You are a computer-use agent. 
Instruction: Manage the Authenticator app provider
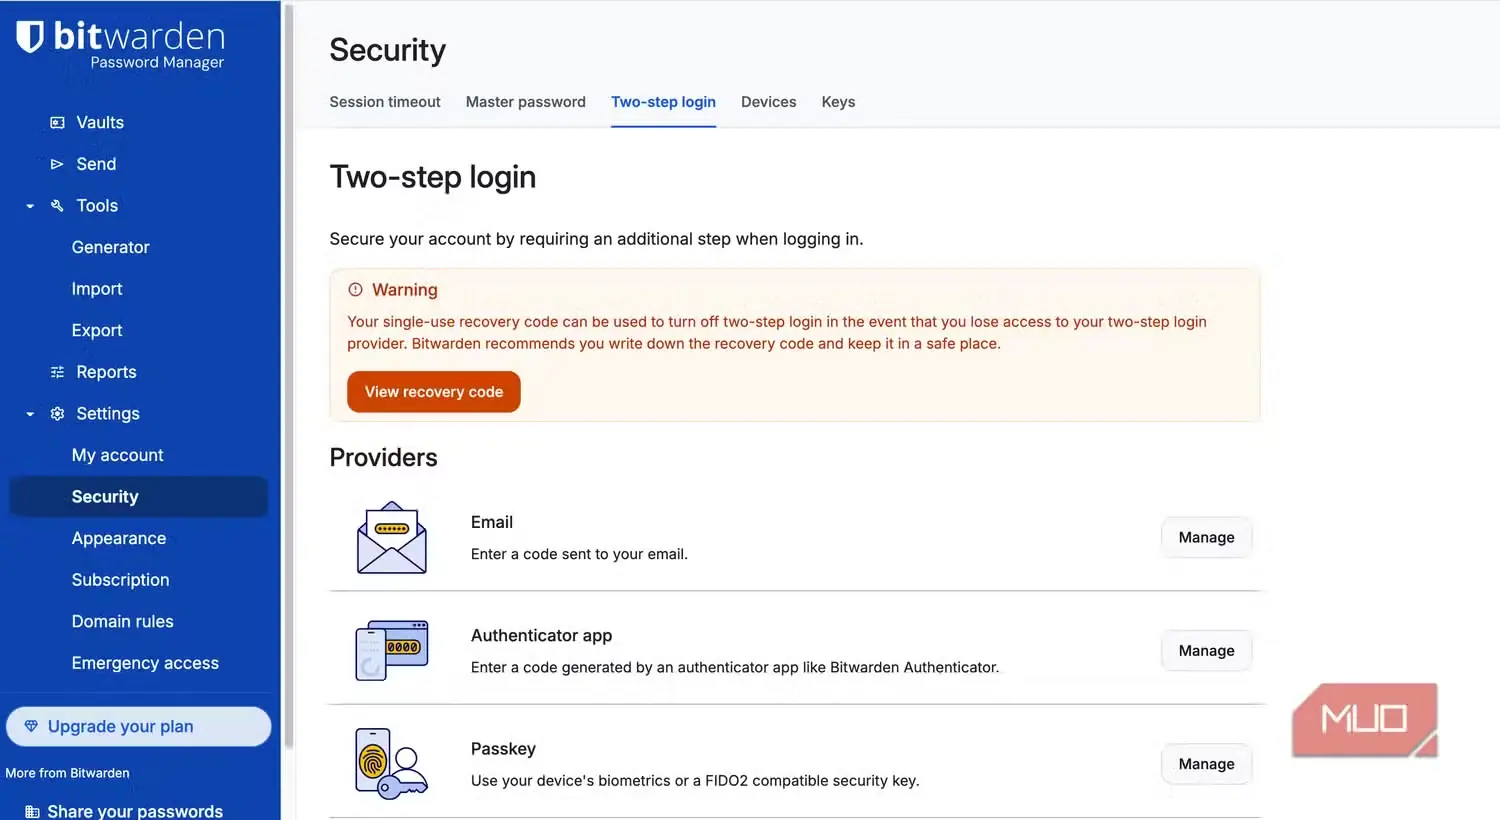pos(1206,650)
